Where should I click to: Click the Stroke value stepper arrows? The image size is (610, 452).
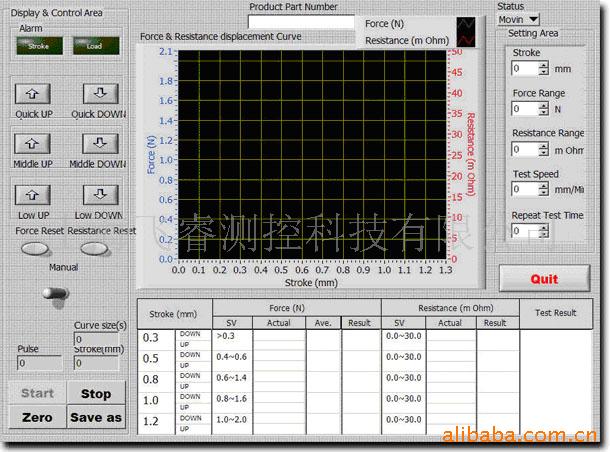pyautogui.click(x=544, y=69)
